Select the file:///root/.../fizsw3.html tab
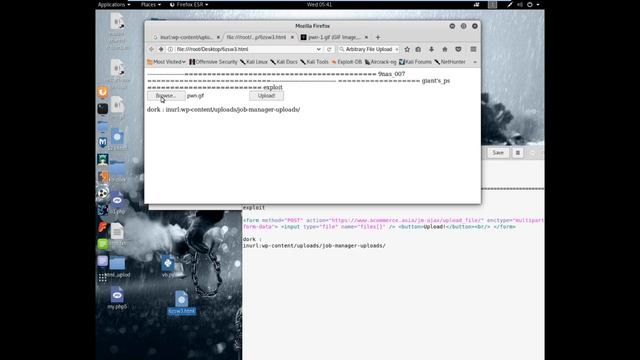Viewport: 640px width, 360px height. point(260,37)
